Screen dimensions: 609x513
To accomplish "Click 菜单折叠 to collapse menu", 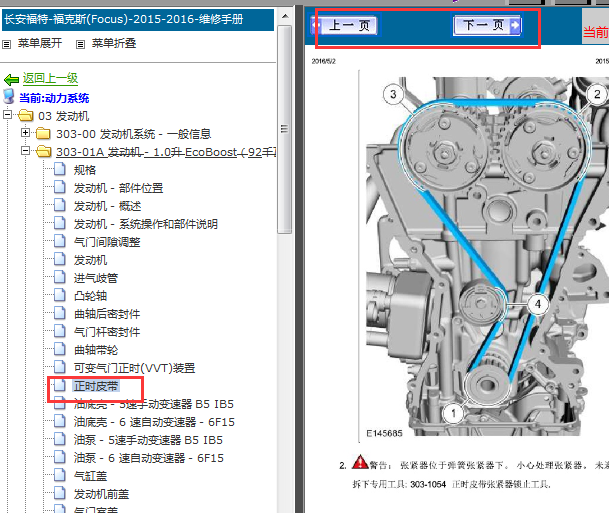I will click(x=114, y=43).
